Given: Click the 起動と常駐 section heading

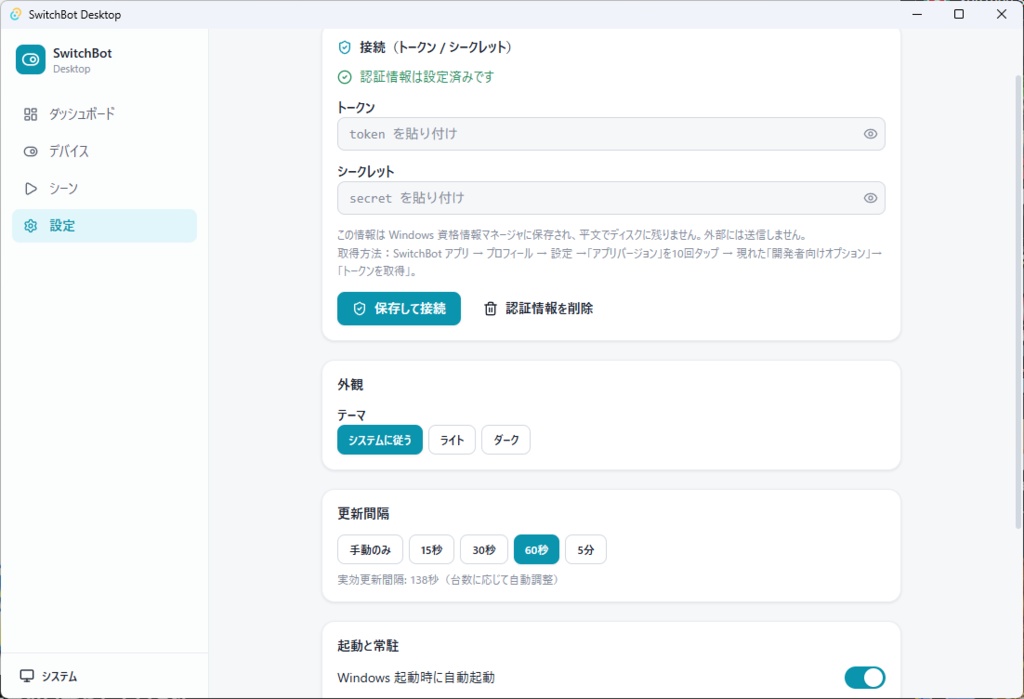Looking at the screenshot, I should (x=368, y=645).
